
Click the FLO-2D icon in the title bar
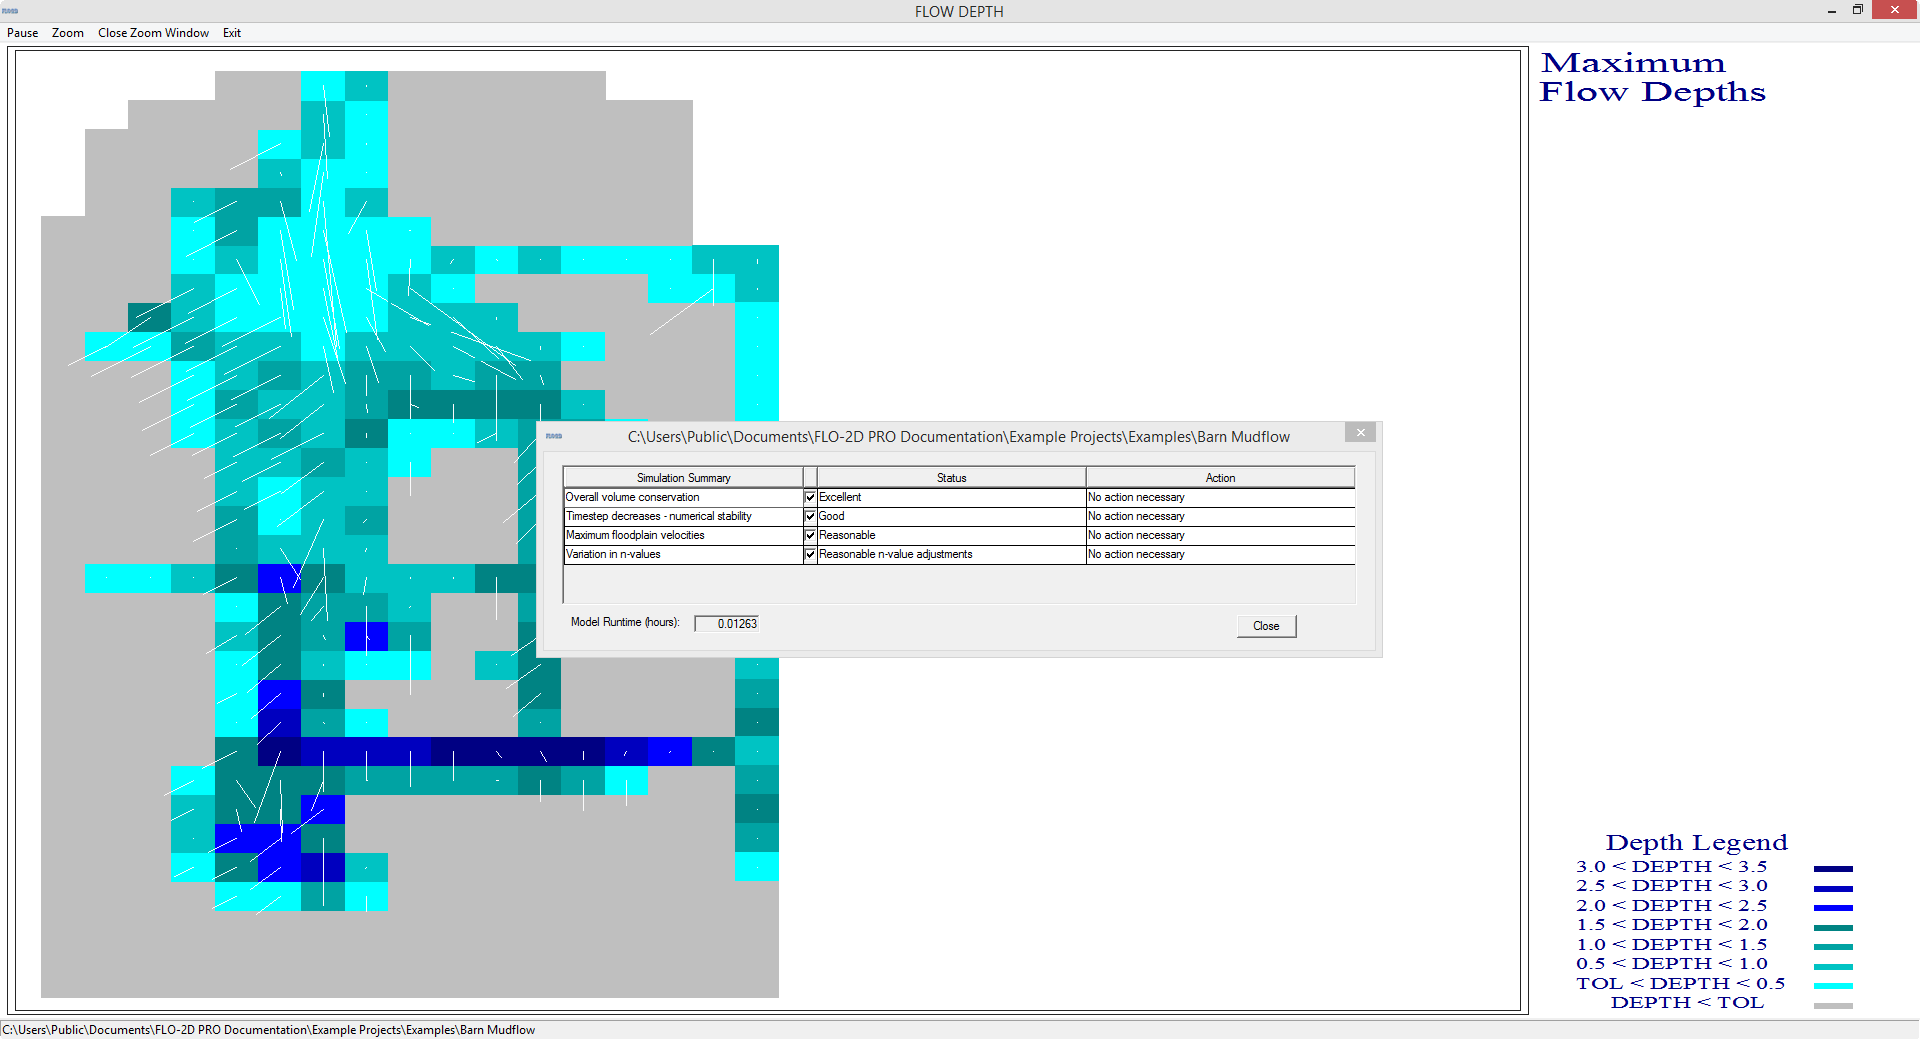click(x=9, y=11)
